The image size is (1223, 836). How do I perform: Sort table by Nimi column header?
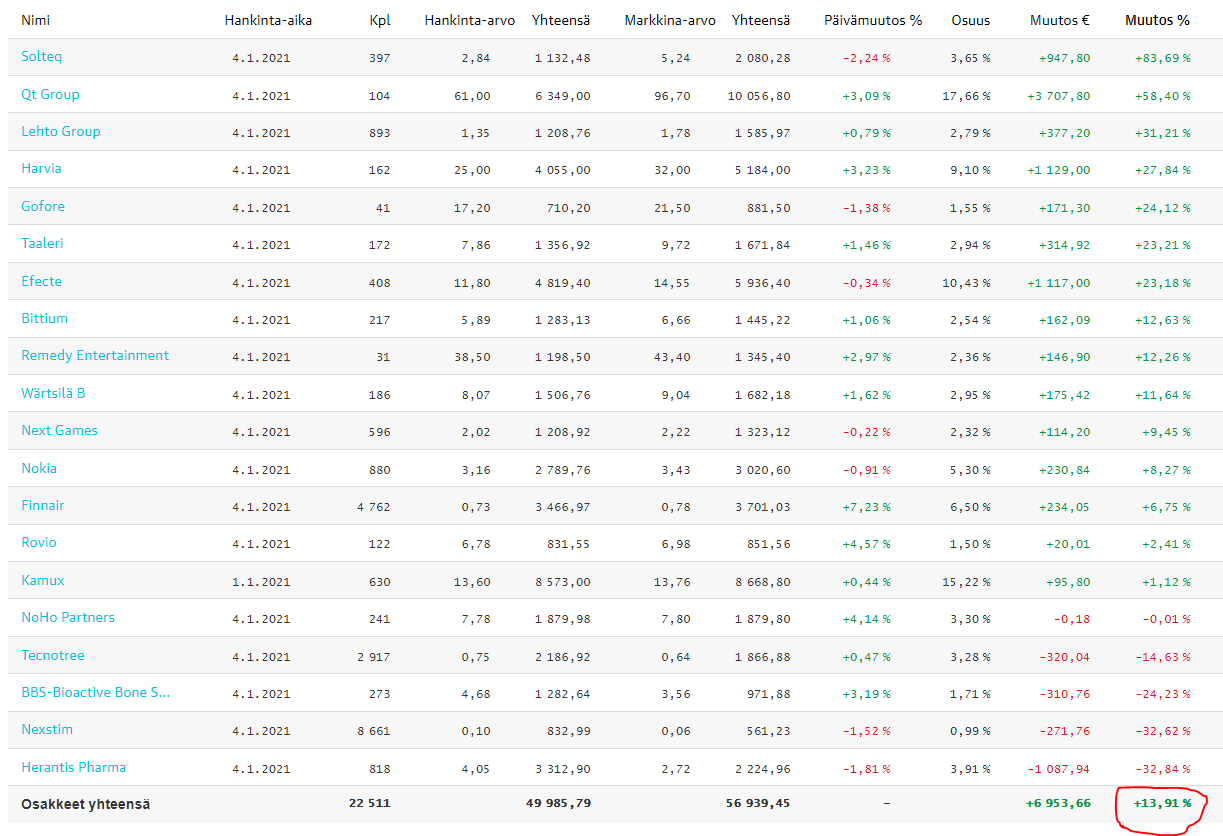coord(35,20)
